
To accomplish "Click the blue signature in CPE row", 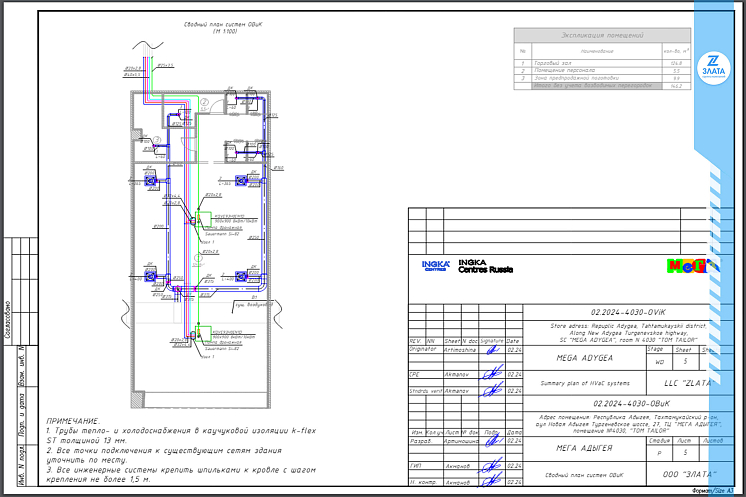I will (x=491, y=374).
